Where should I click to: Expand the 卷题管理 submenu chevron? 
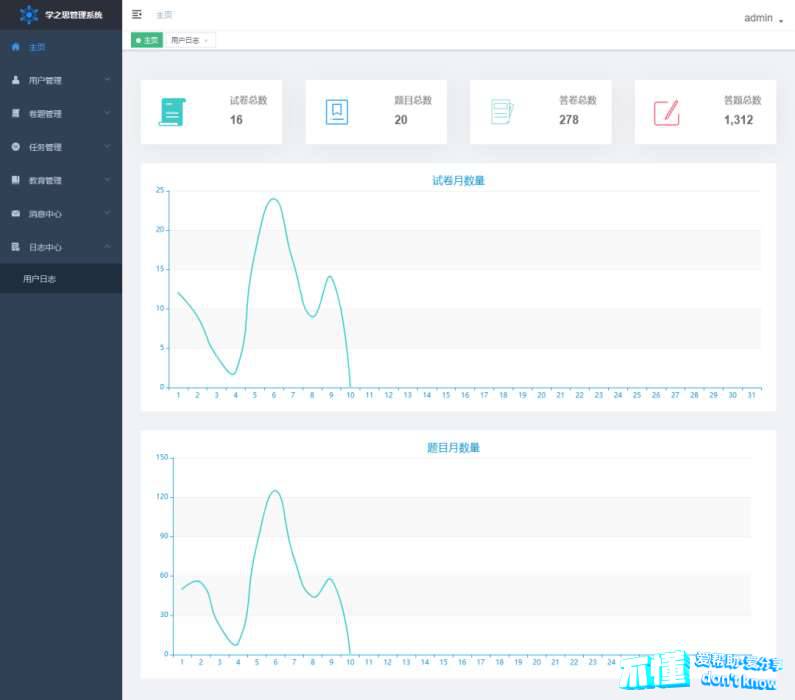coord(107,113)
